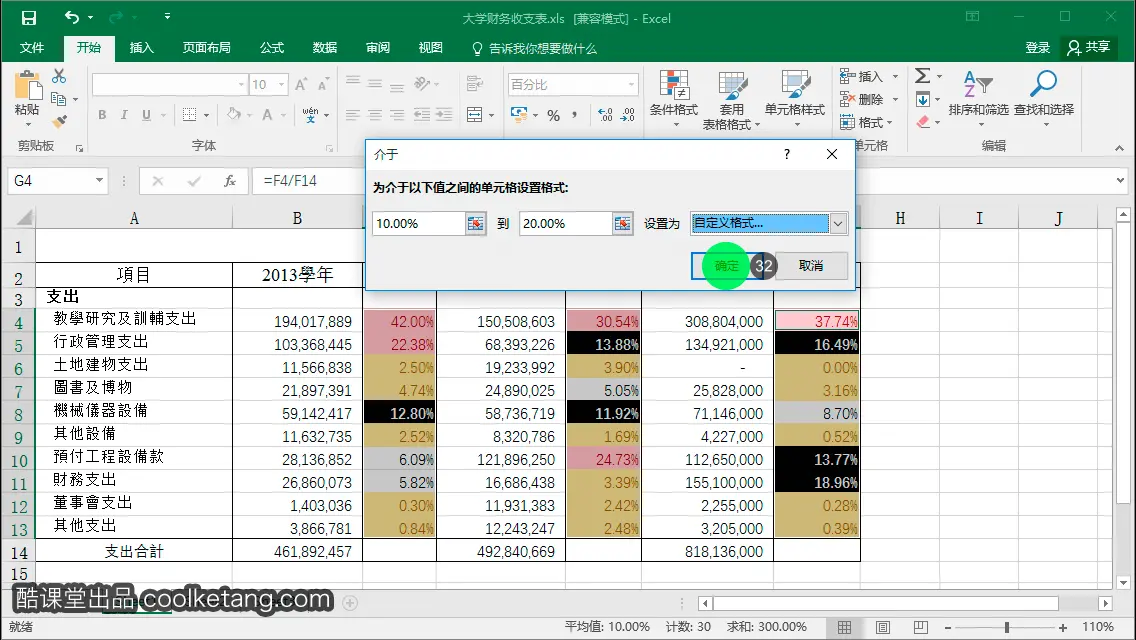Click the zoom slider handle
The height and width of the screenshot is (640, 1136).
click(1006, 628)
